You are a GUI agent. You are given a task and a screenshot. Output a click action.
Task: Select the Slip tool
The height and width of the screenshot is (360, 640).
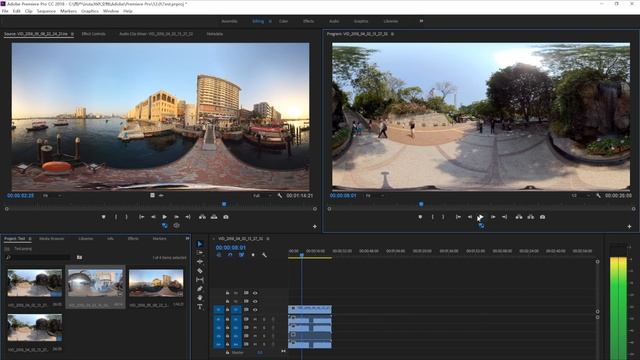200,280
